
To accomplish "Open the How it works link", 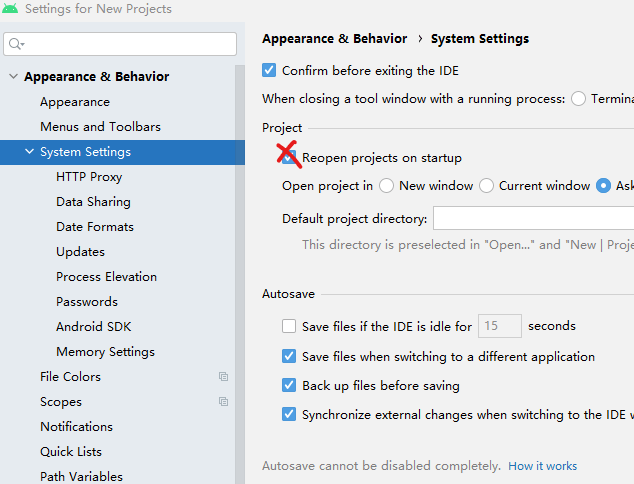I will pos(542,466).
